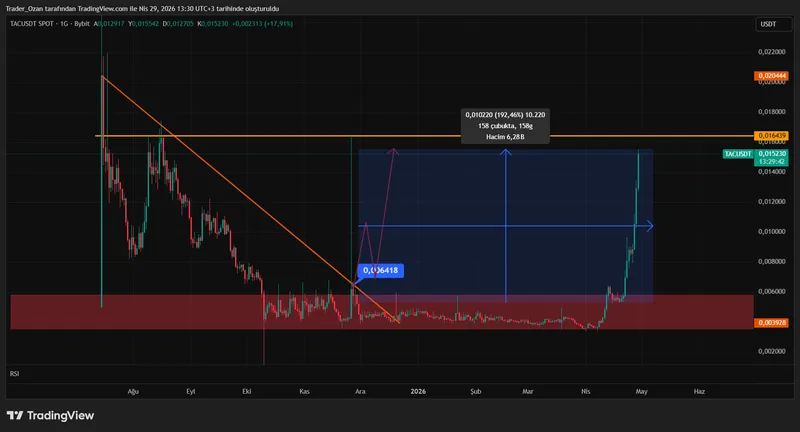Click the Eyl month on time axis
The width and height of the screenshot is (800, 432).
pos(191,392)
